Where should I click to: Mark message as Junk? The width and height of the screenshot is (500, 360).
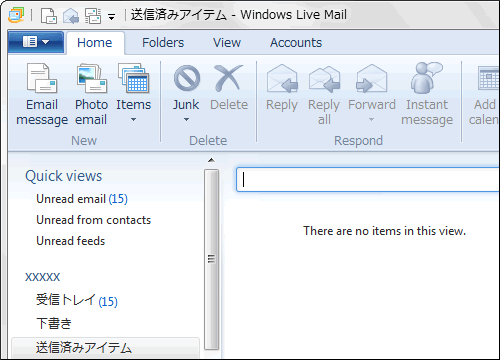[x=186, y=87]
